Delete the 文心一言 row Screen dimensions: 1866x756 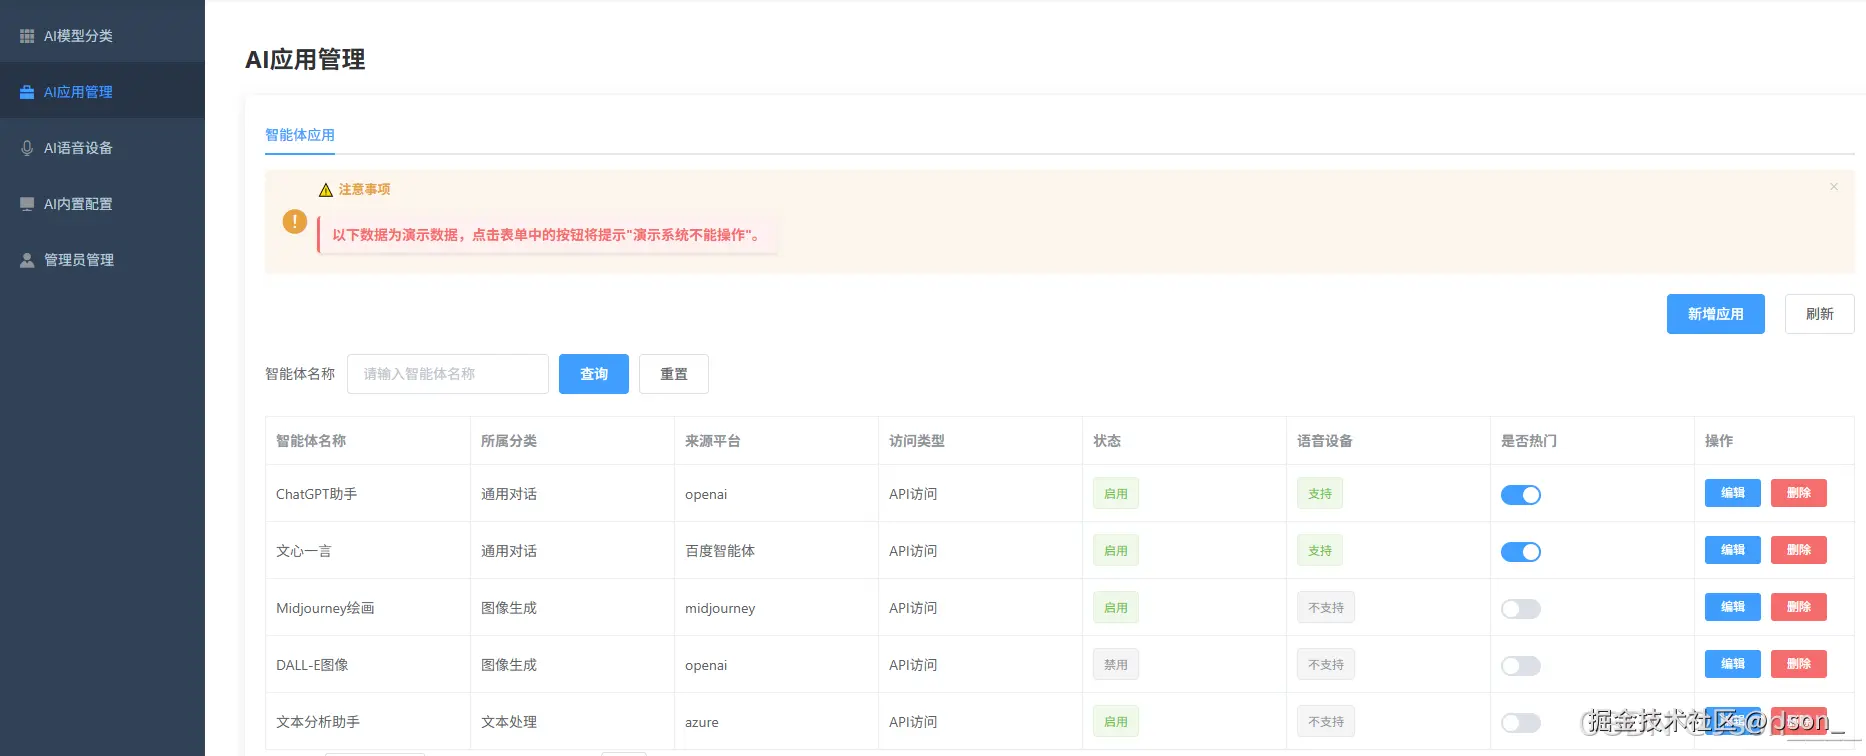(1798, 550)
